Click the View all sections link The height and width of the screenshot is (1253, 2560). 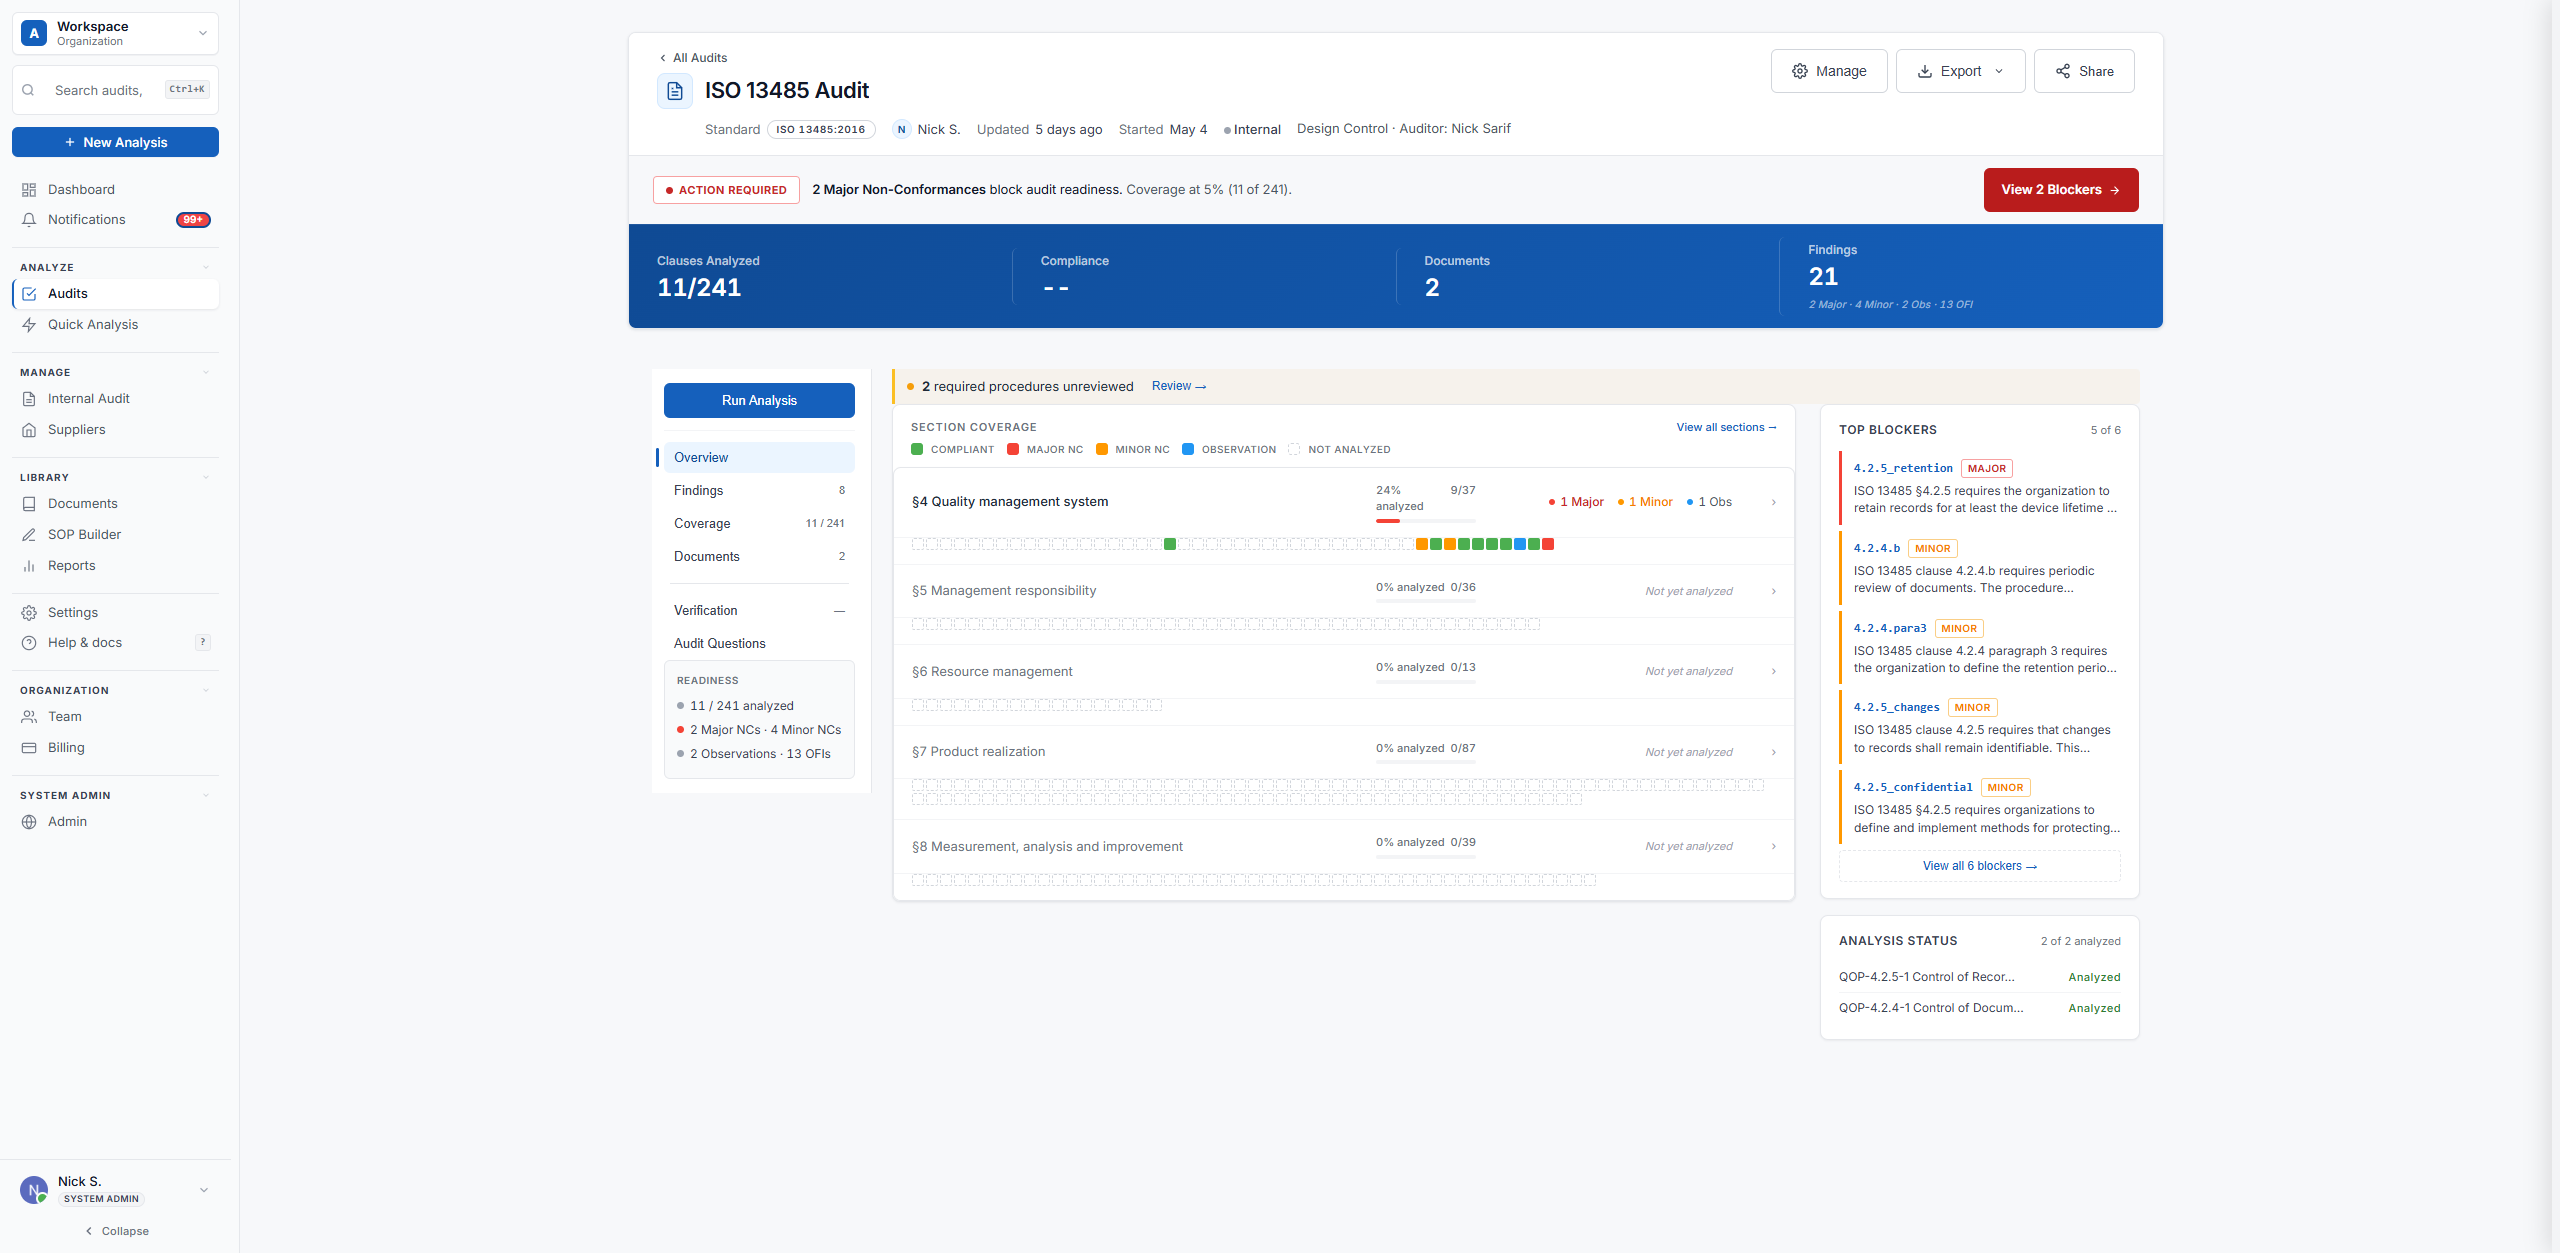pos(1727,427)
